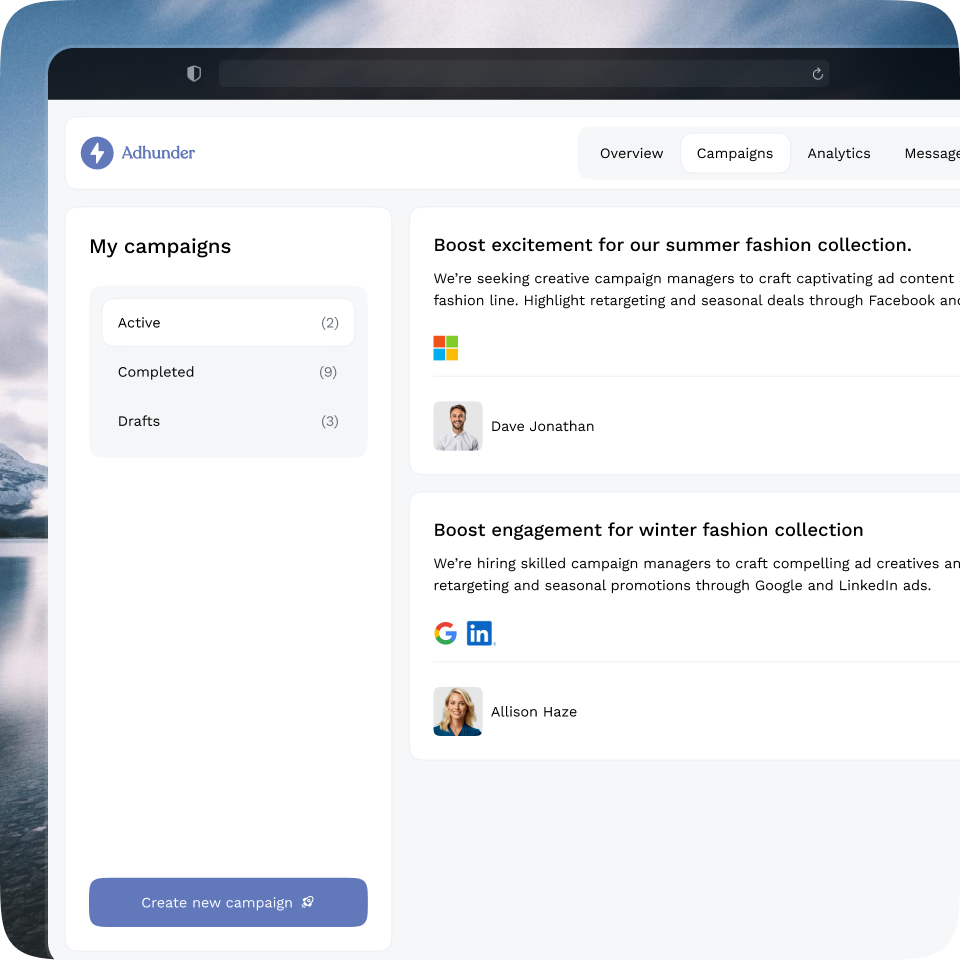This screenshot has width=960, height=960.
Task: View Drafts campaigns
Action: [x=228, y=421]
